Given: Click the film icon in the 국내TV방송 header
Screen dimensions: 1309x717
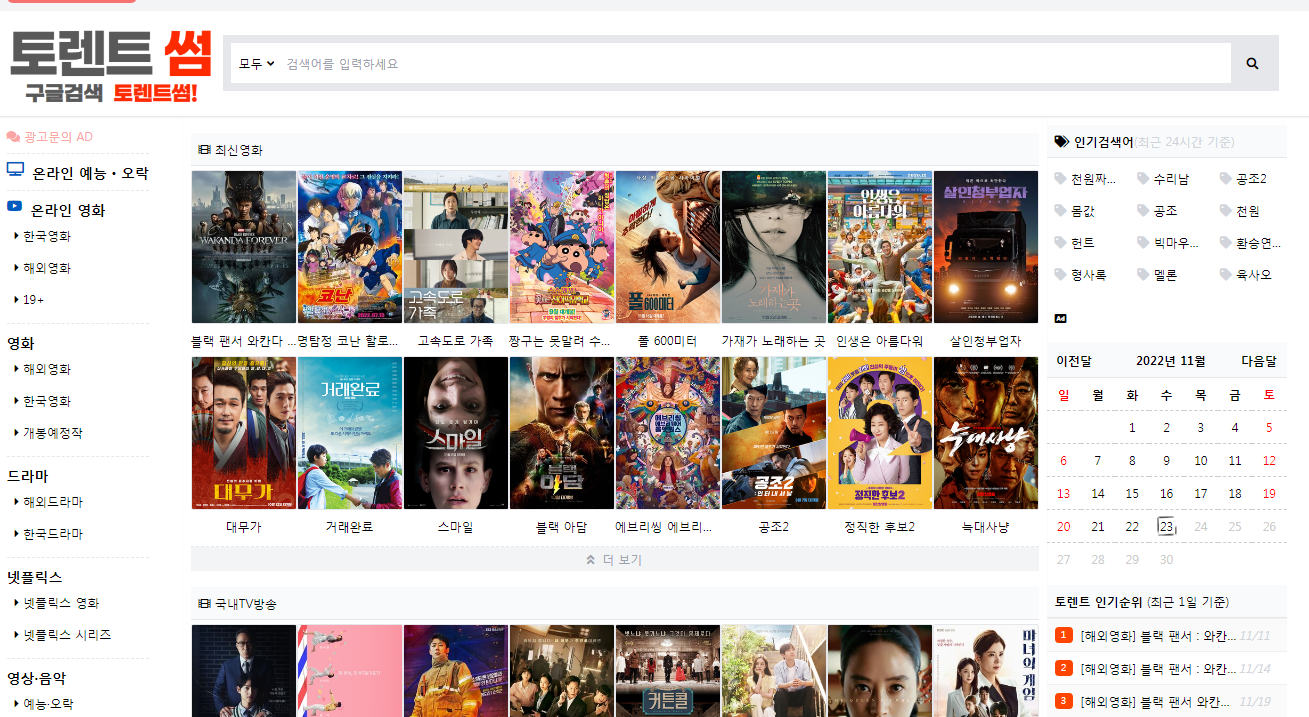Looking at the screenshot, I should tap(204, 604).
